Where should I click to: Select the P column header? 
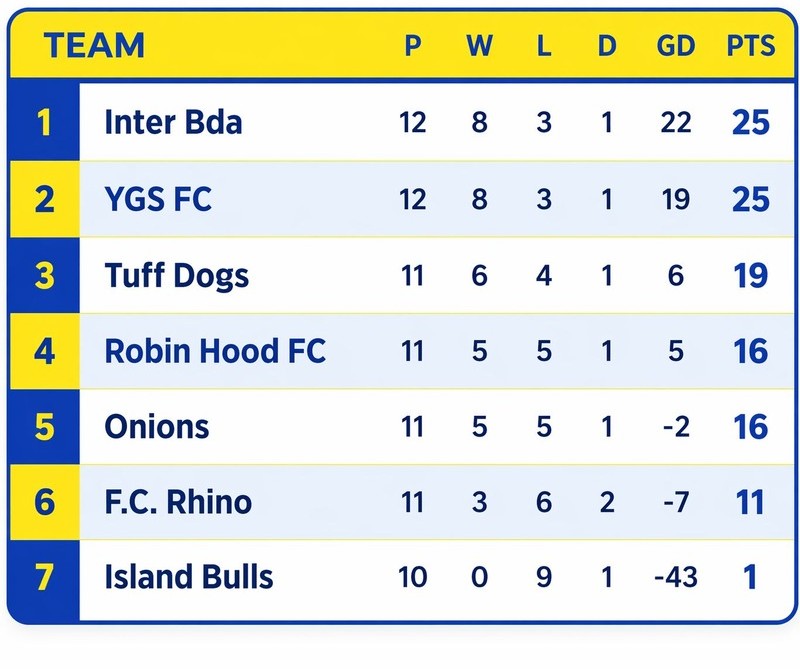[412, 47]
